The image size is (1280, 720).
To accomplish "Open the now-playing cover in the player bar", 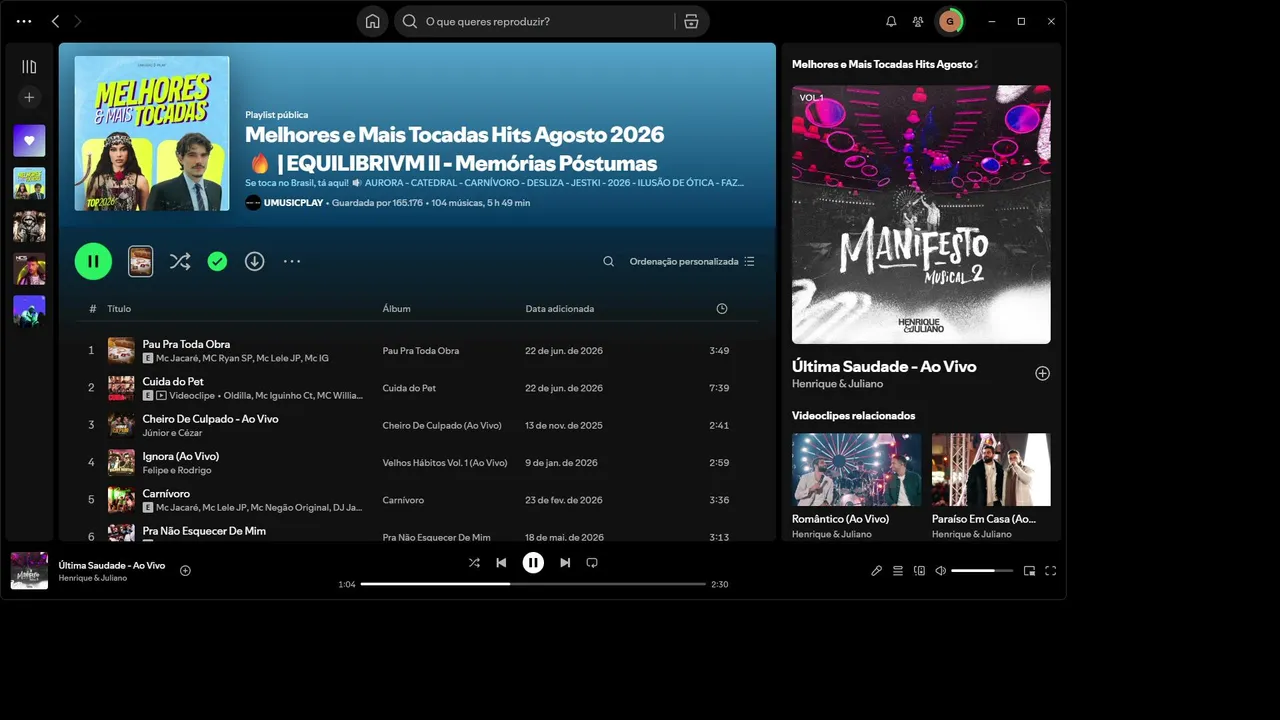I will point(29,571).
